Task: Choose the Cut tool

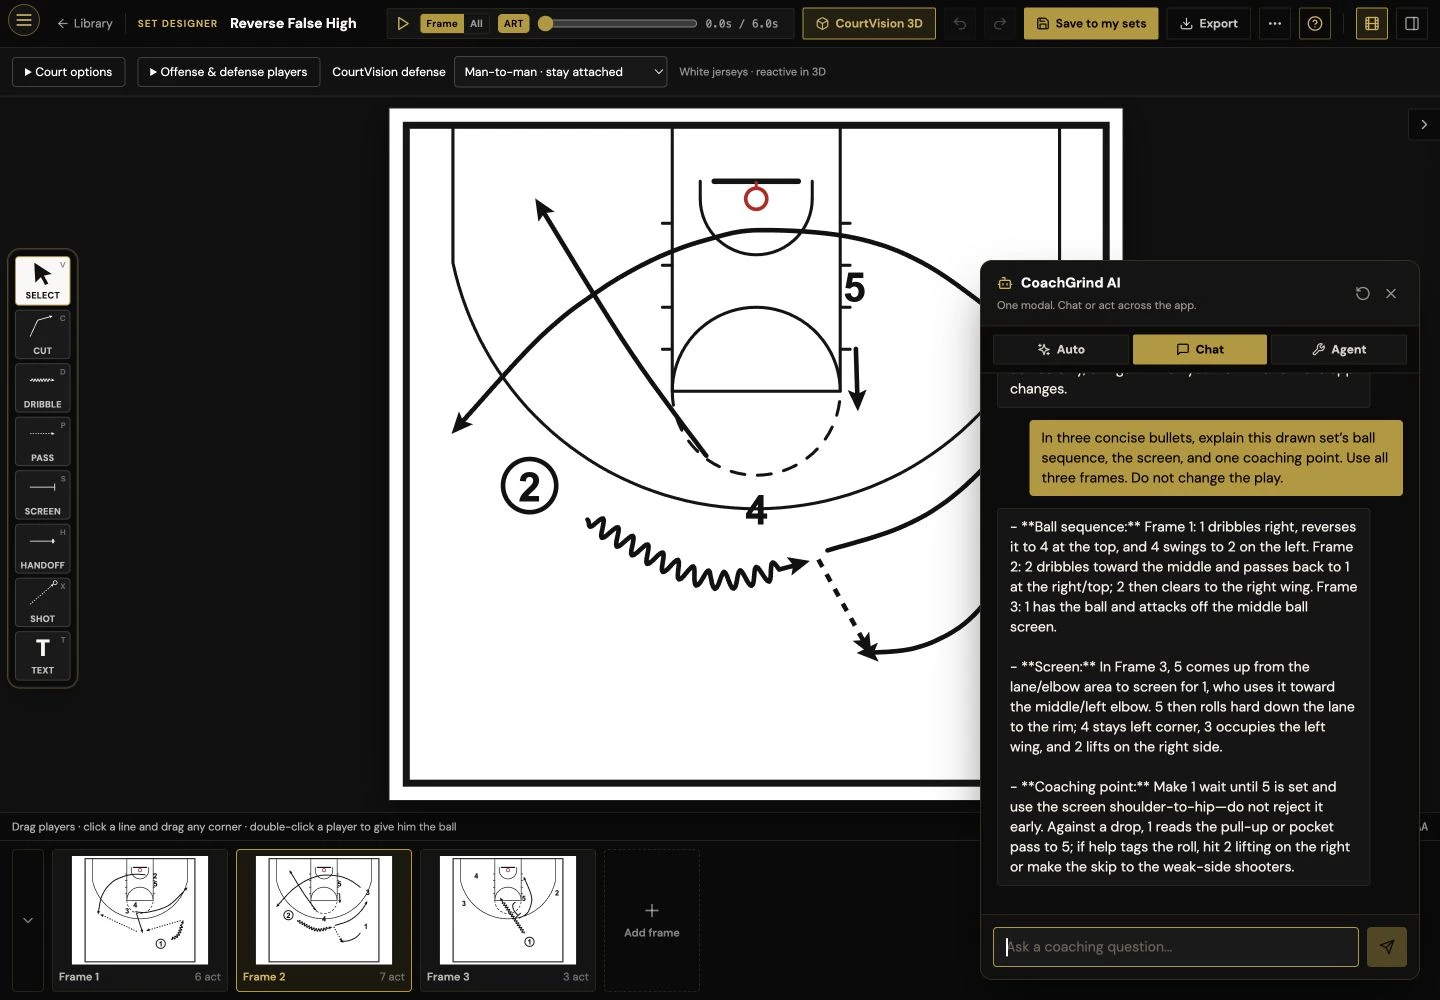Action: (x=42, y=334)
